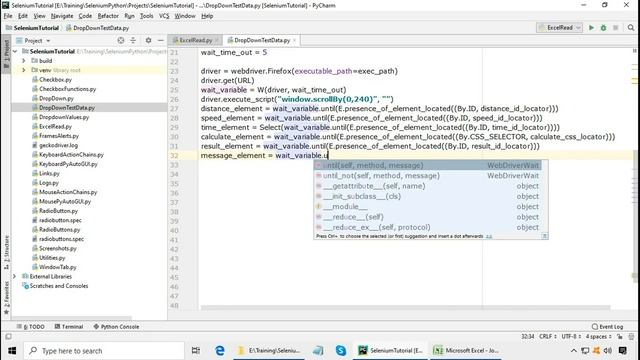Image resolution: width=640 pixels, height=360 pixels.
Task: Open the Favorites side panel tab
Action: pos(6,298)
